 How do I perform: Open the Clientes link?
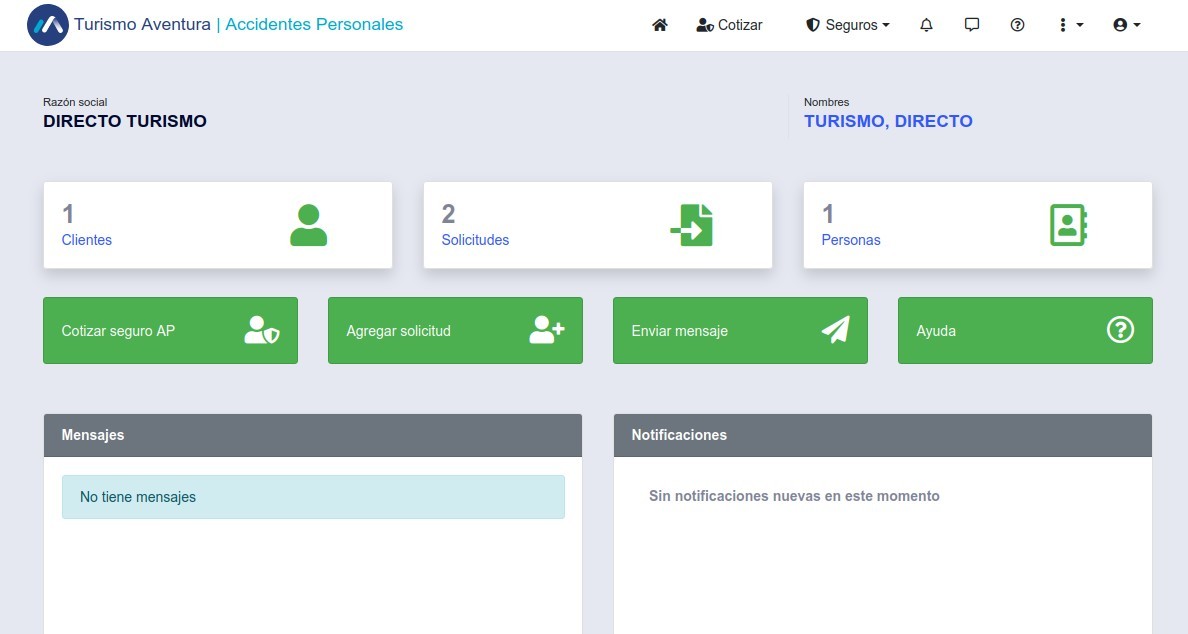(87, 240)
